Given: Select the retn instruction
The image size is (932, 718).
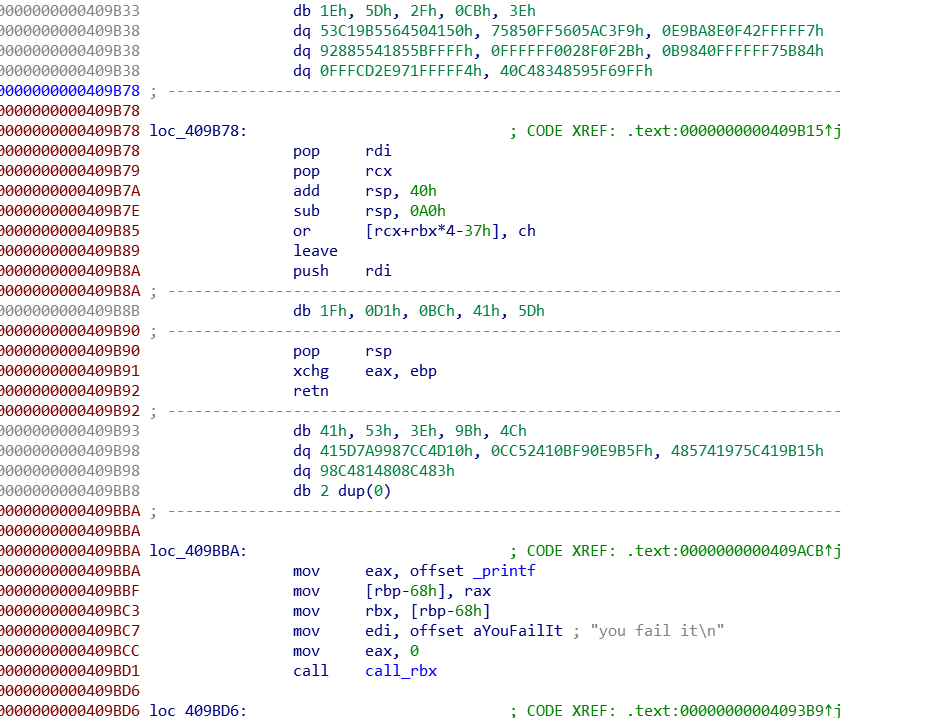Looking at the screenshot, I should (310, 391).
